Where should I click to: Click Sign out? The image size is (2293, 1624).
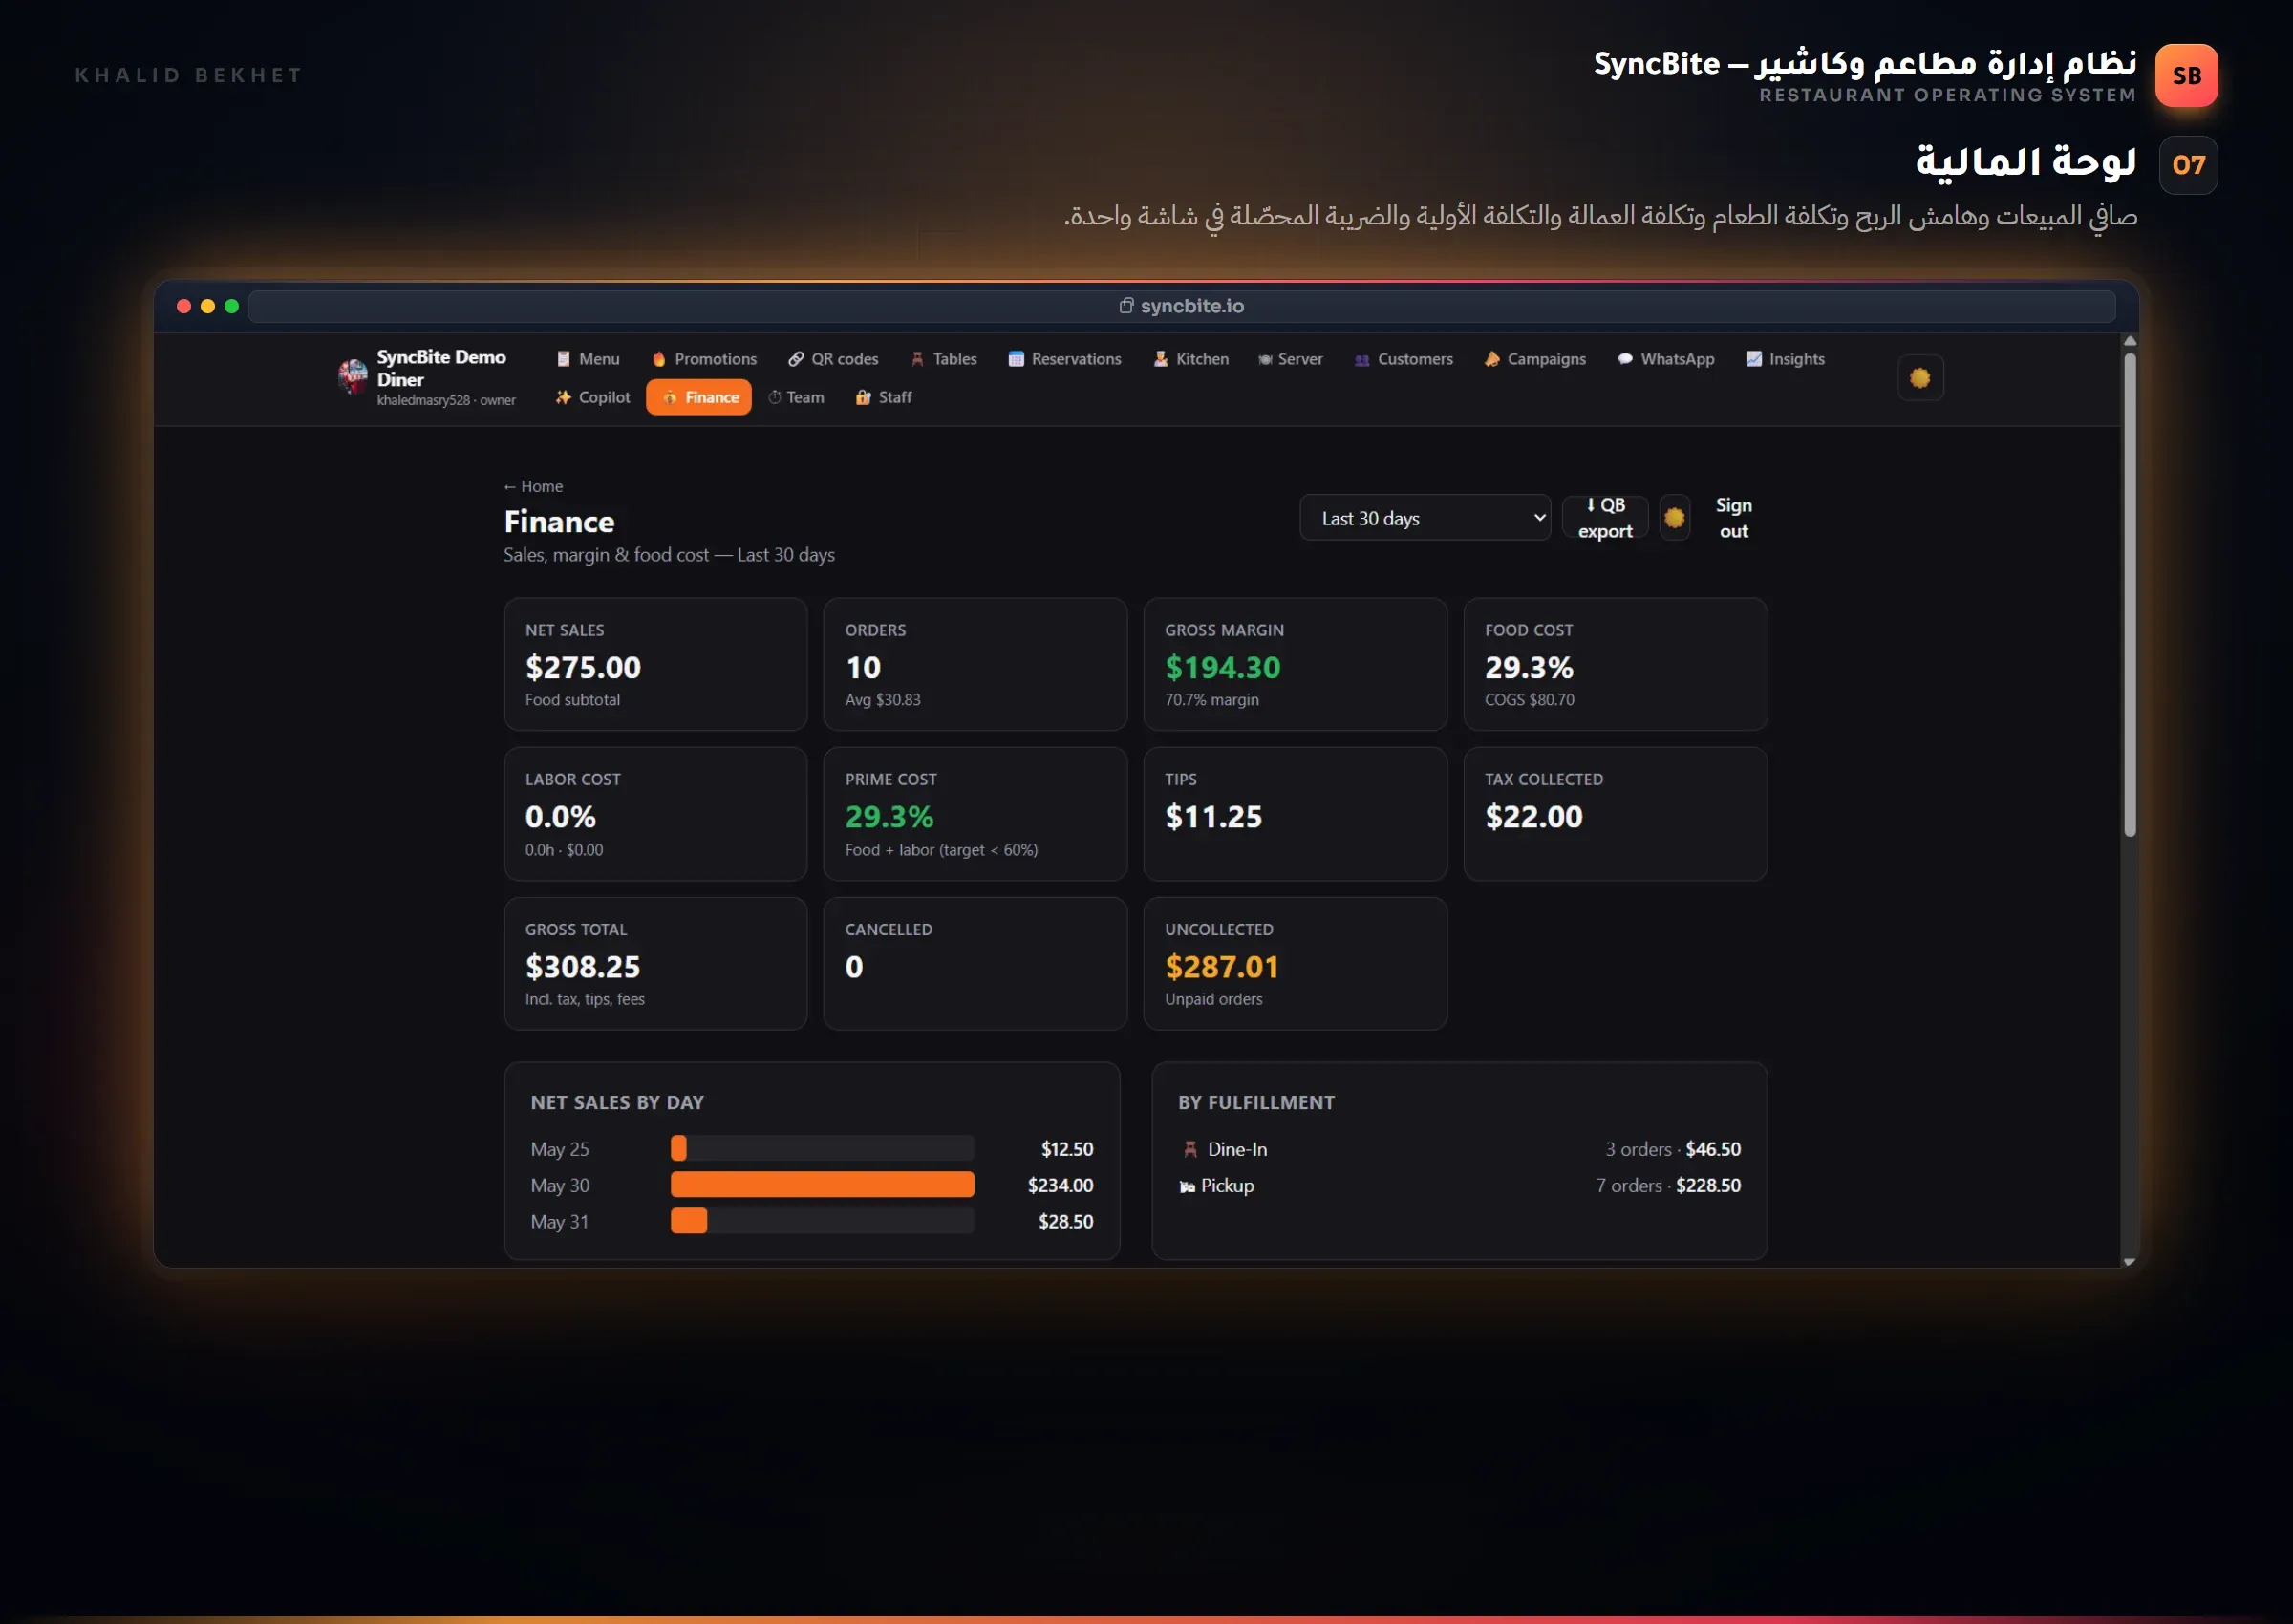click(1733, 518)
